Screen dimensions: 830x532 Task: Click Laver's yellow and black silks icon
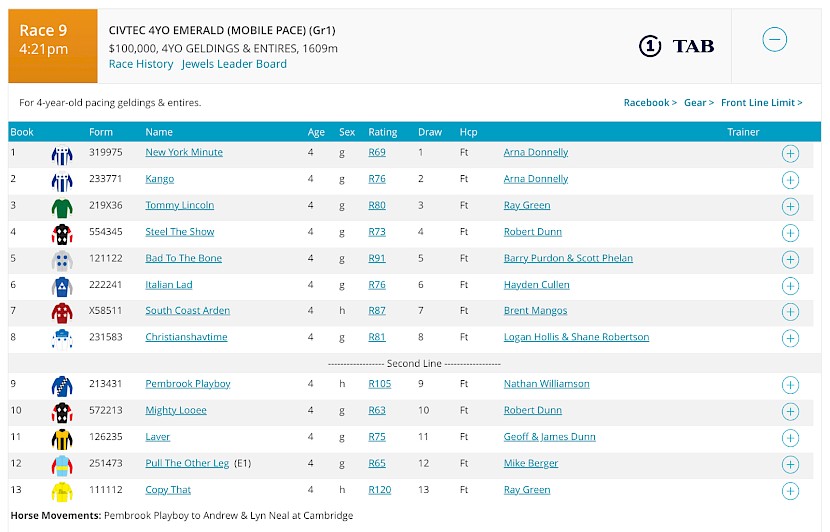click(x=62, y=438)
